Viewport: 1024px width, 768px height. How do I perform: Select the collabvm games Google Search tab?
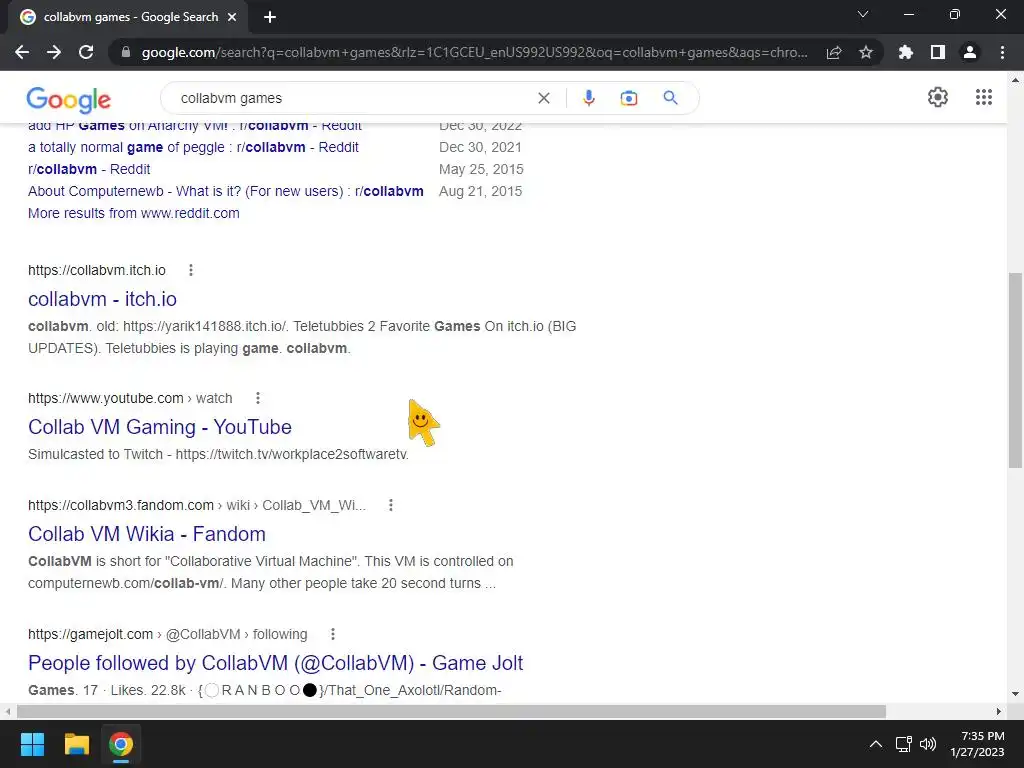point(128,18)
